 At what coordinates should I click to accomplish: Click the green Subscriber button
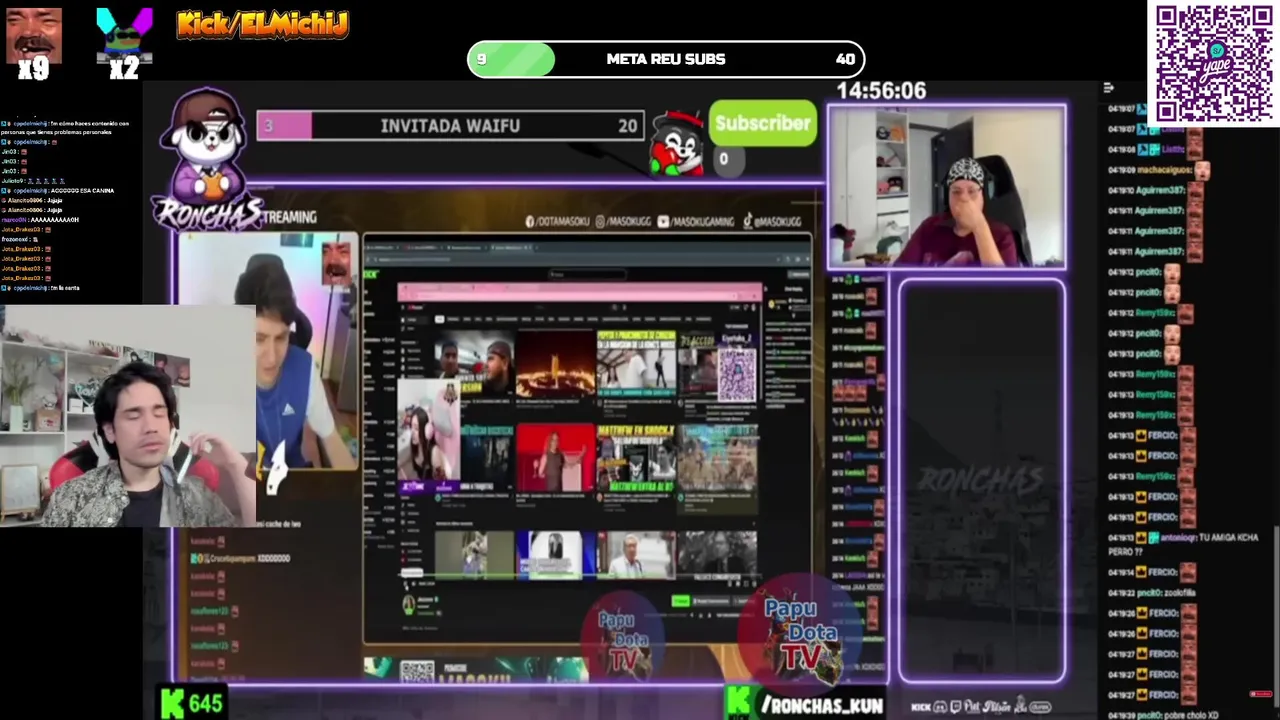(x=763, y=123)
